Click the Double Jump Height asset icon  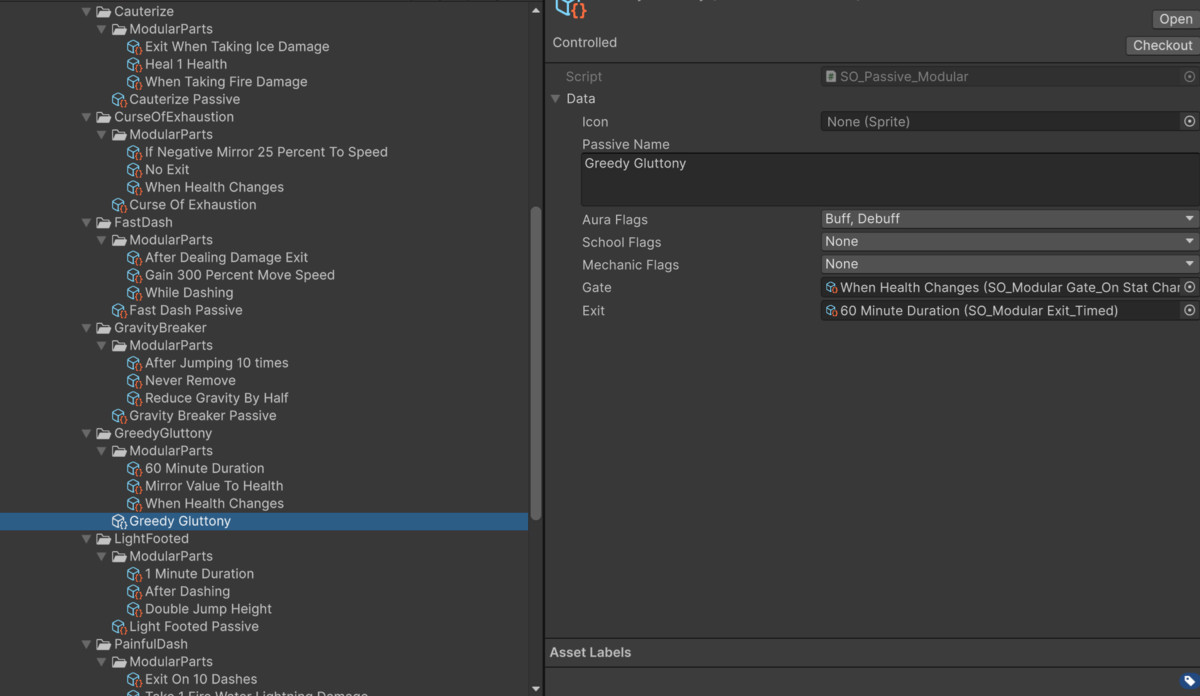(134, 610)
